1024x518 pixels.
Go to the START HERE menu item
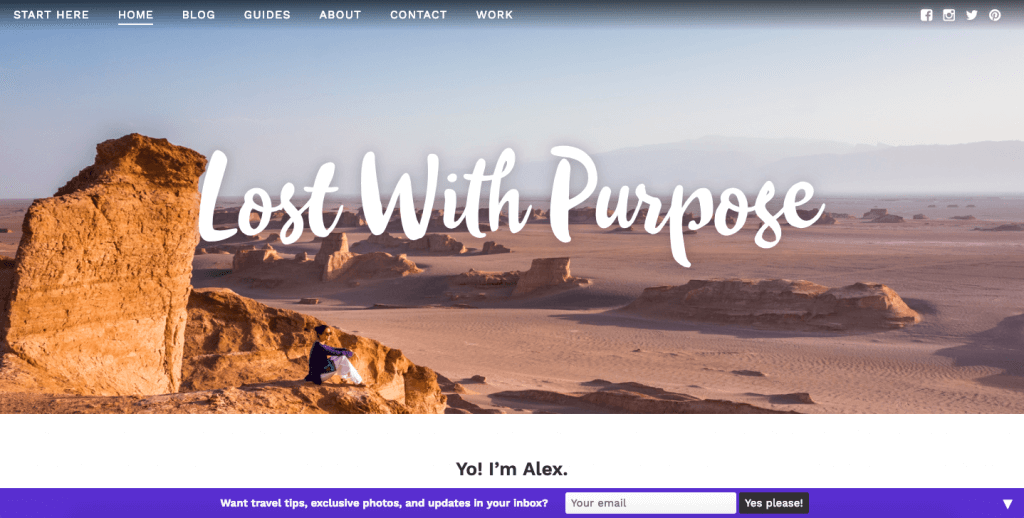[x=51, y=14]
